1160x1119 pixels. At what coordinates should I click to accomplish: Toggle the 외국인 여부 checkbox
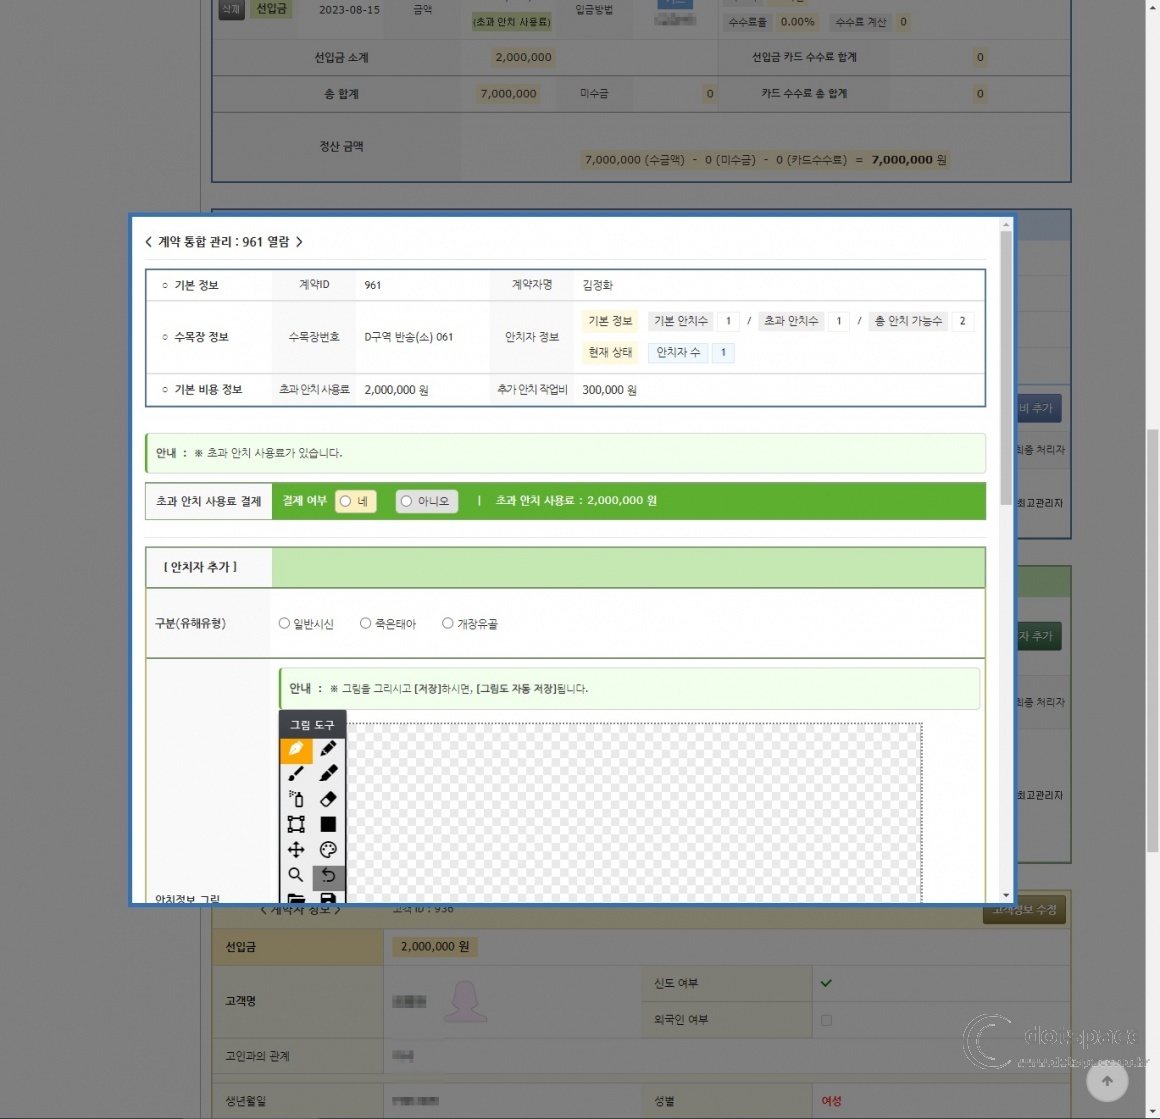click(x=826, y=1020)
